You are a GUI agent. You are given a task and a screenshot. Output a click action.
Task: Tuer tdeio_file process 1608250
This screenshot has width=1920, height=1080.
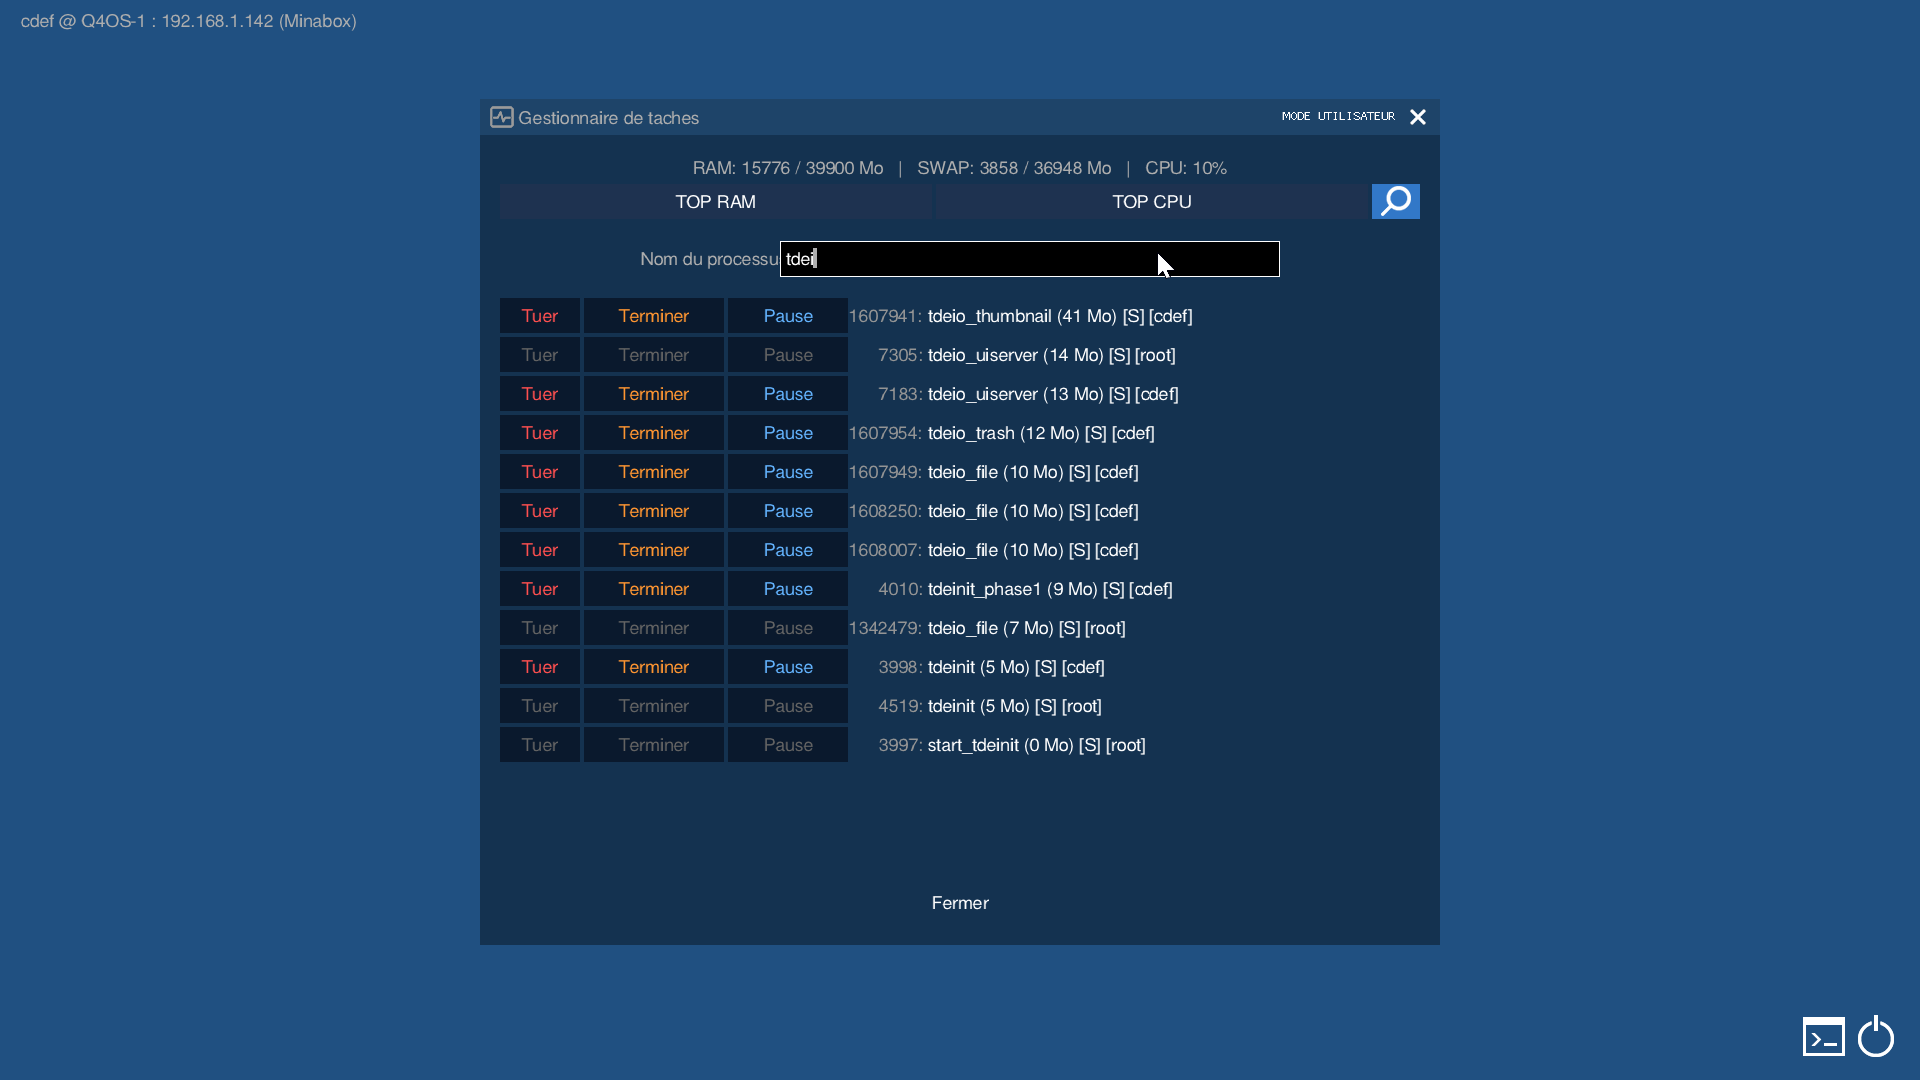(x=540, y=511)
